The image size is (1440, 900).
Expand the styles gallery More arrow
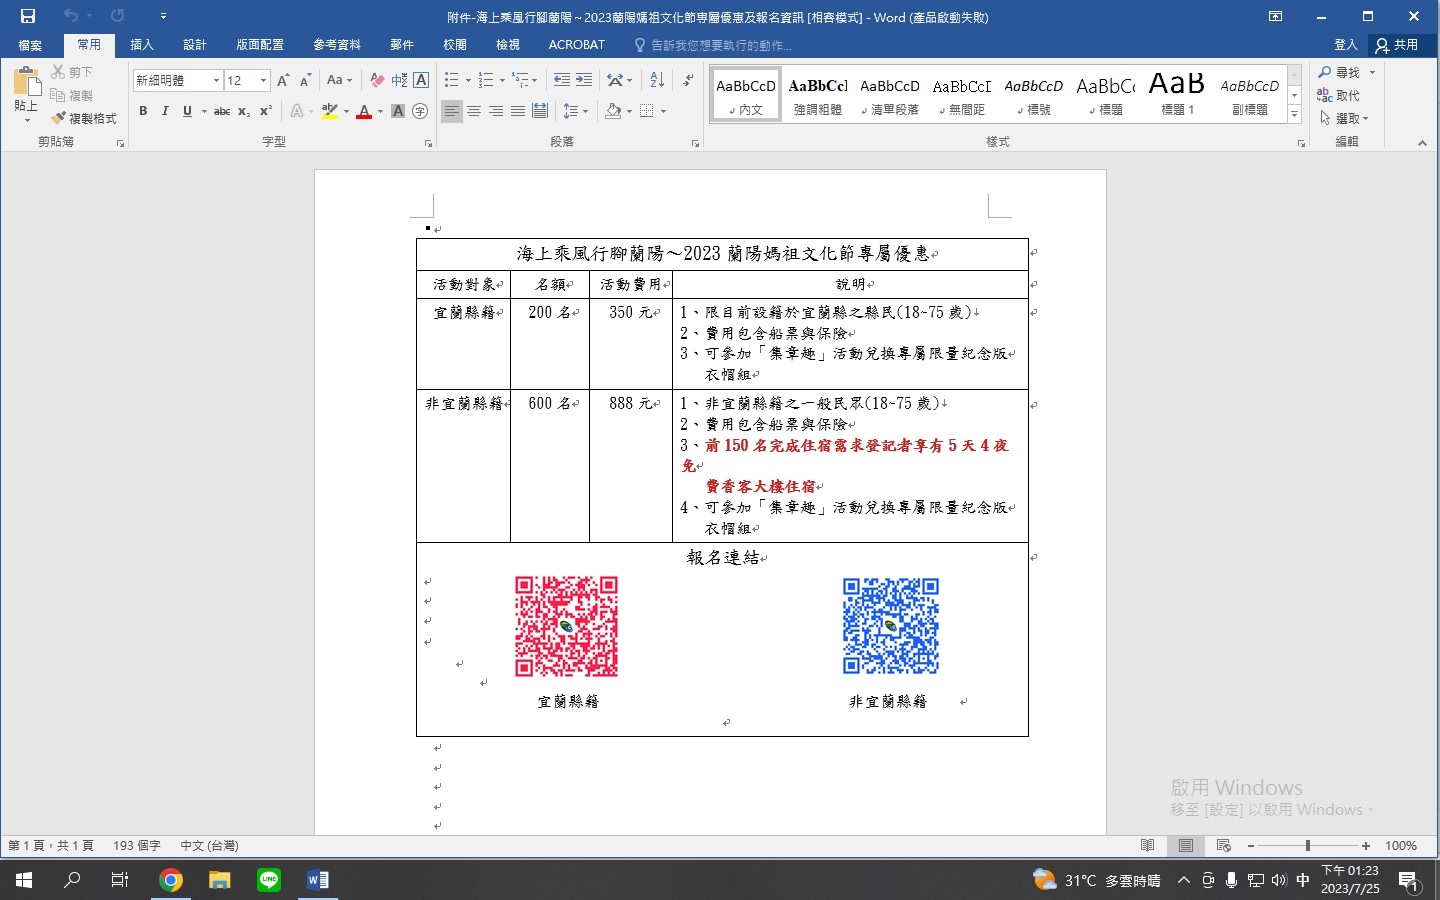(1294, 115)
